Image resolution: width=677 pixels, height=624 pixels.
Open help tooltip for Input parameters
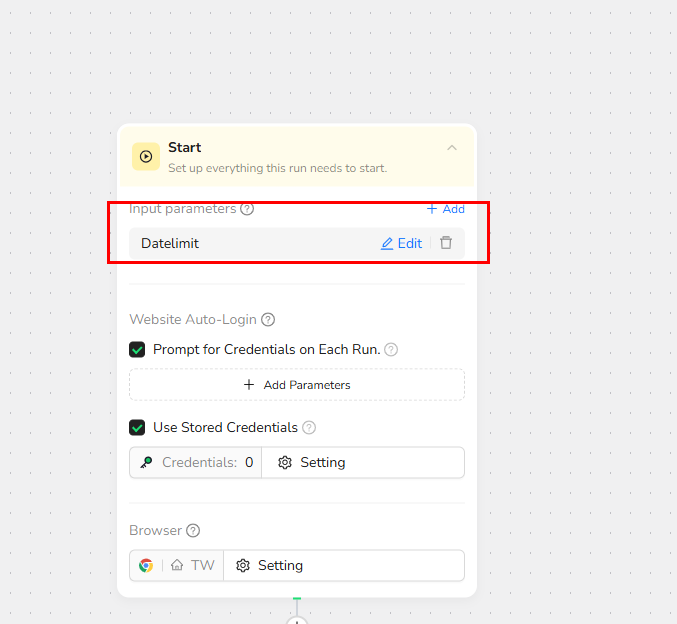click(x=247, y=209)
